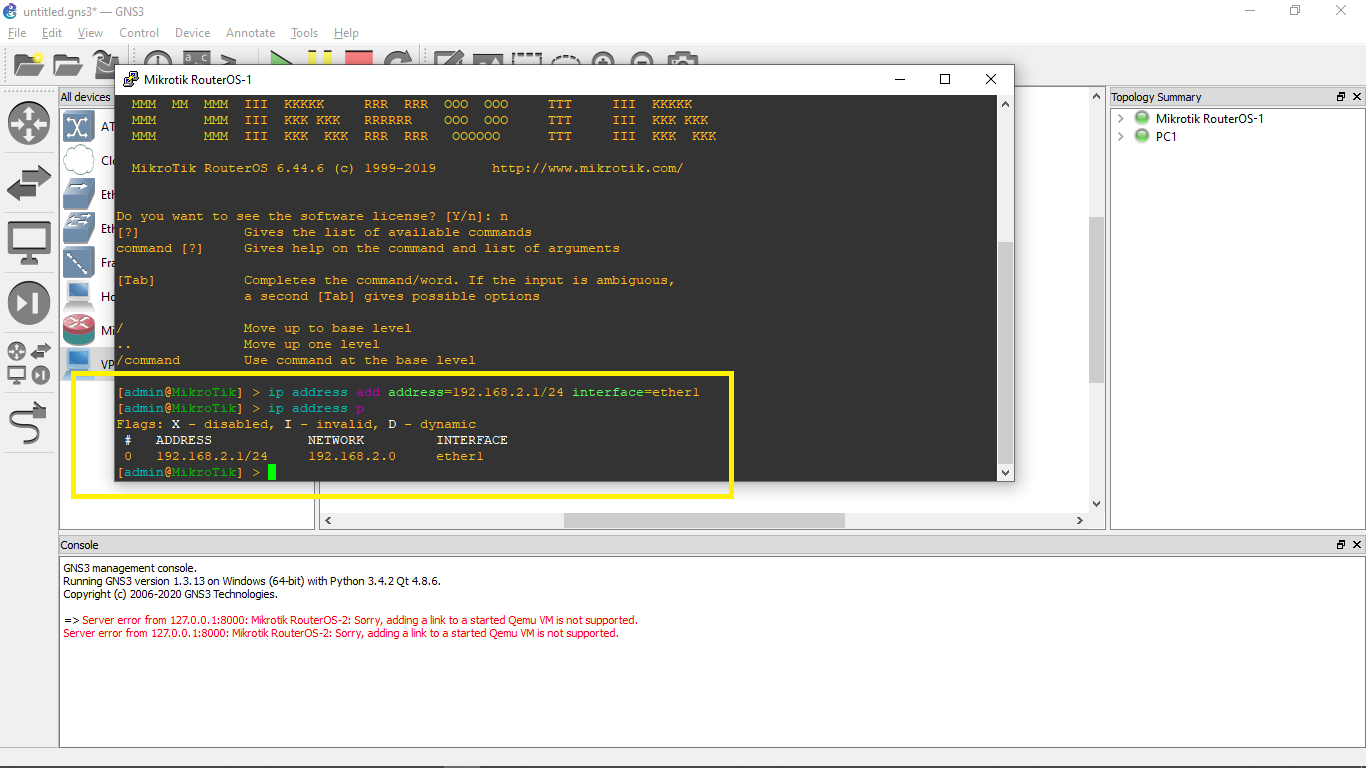The image size is (1366, 768).
Task: Expand PC1 node in Topology Summary
Action: coord(1121,136)
